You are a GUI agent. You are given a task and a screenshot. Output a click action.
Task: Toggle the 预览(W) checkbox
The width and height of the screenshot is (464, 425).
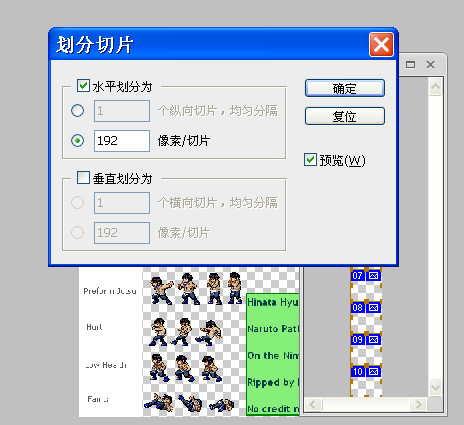click(310, 160)
